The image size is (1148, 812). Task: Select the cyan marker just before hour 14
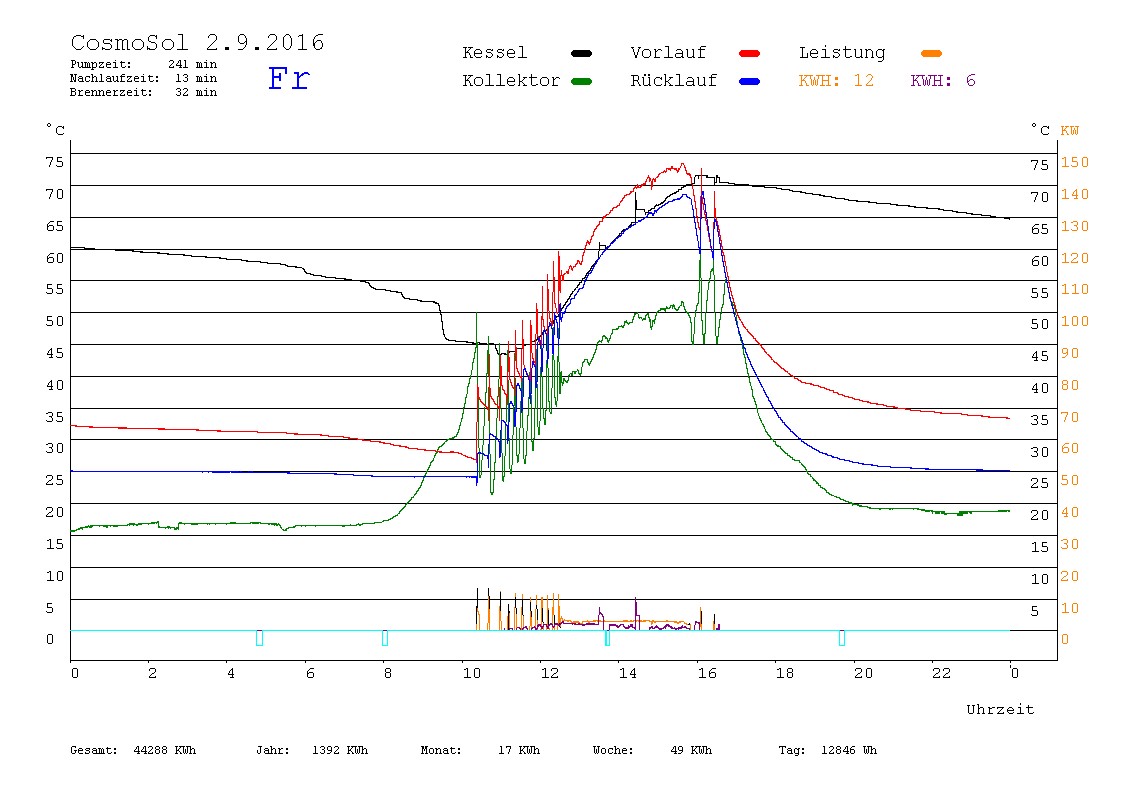coord(607,638)
